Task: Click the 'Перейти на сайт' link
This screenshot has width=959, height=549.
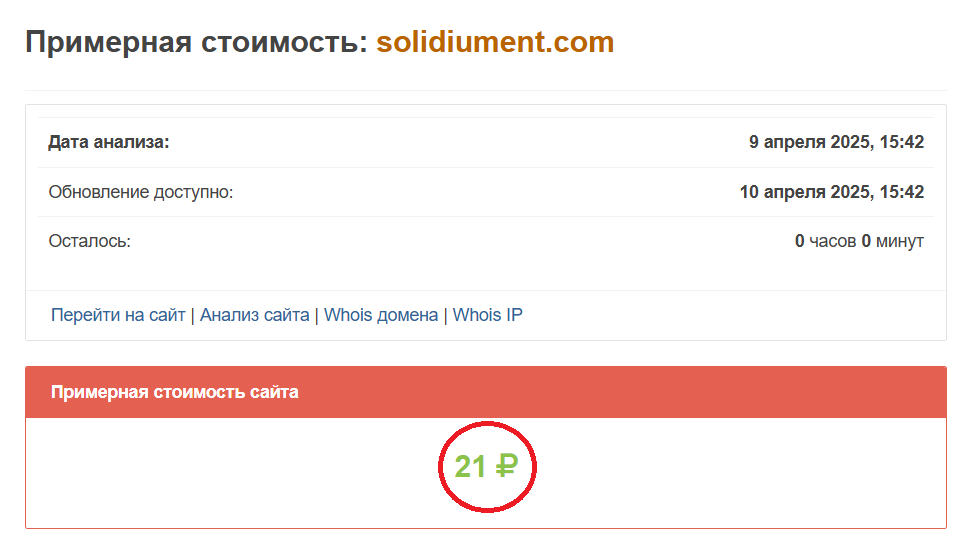Action: coord(118,315)
